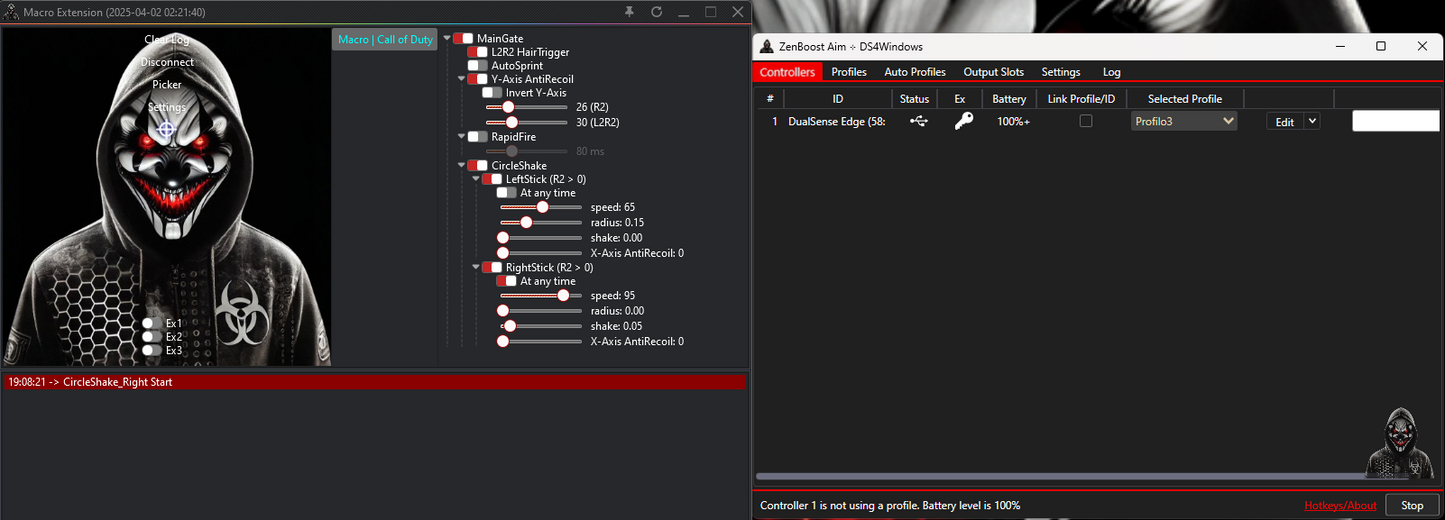
Task: Collapse the MainGate tree node
Action: point(447,39)
